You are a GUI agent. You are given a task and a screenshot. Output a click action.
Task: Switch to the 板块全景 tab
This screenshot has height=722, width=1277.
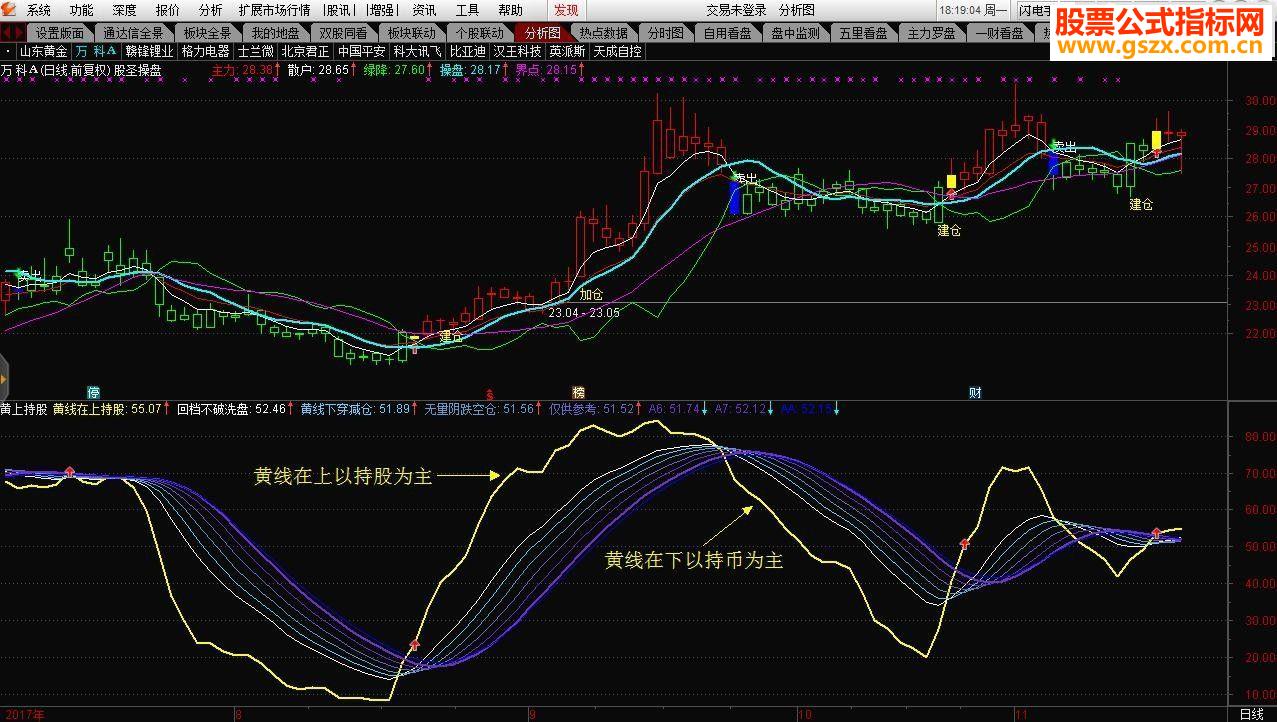(207, 32)
